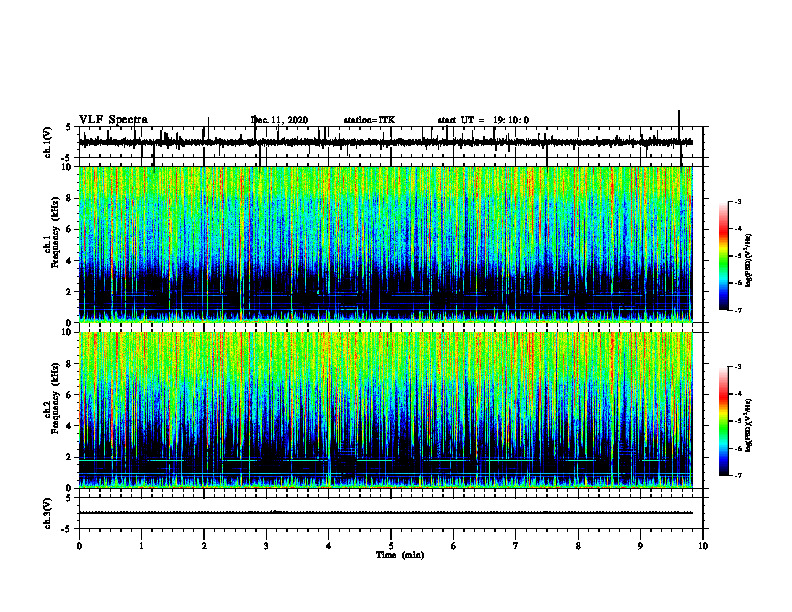Click the time axis tick label "0"
The image size is (792, 612).
pyautogui.click(x=79, y=546)
